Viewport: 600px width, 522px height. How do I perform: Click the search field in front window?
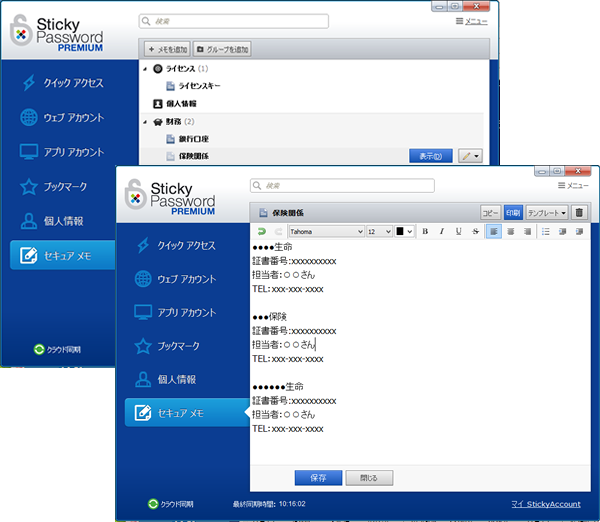point(342,186)
